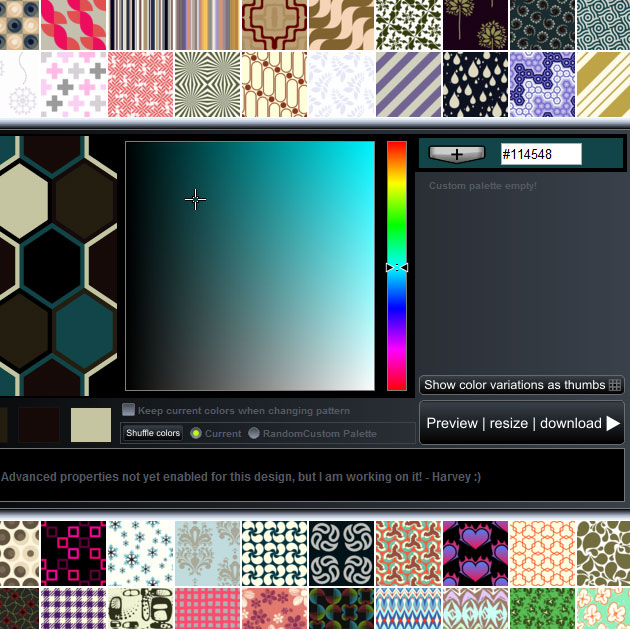Choose the pink and gray plus-sign pattern
The image size is (630, 629).
[74, 84]
